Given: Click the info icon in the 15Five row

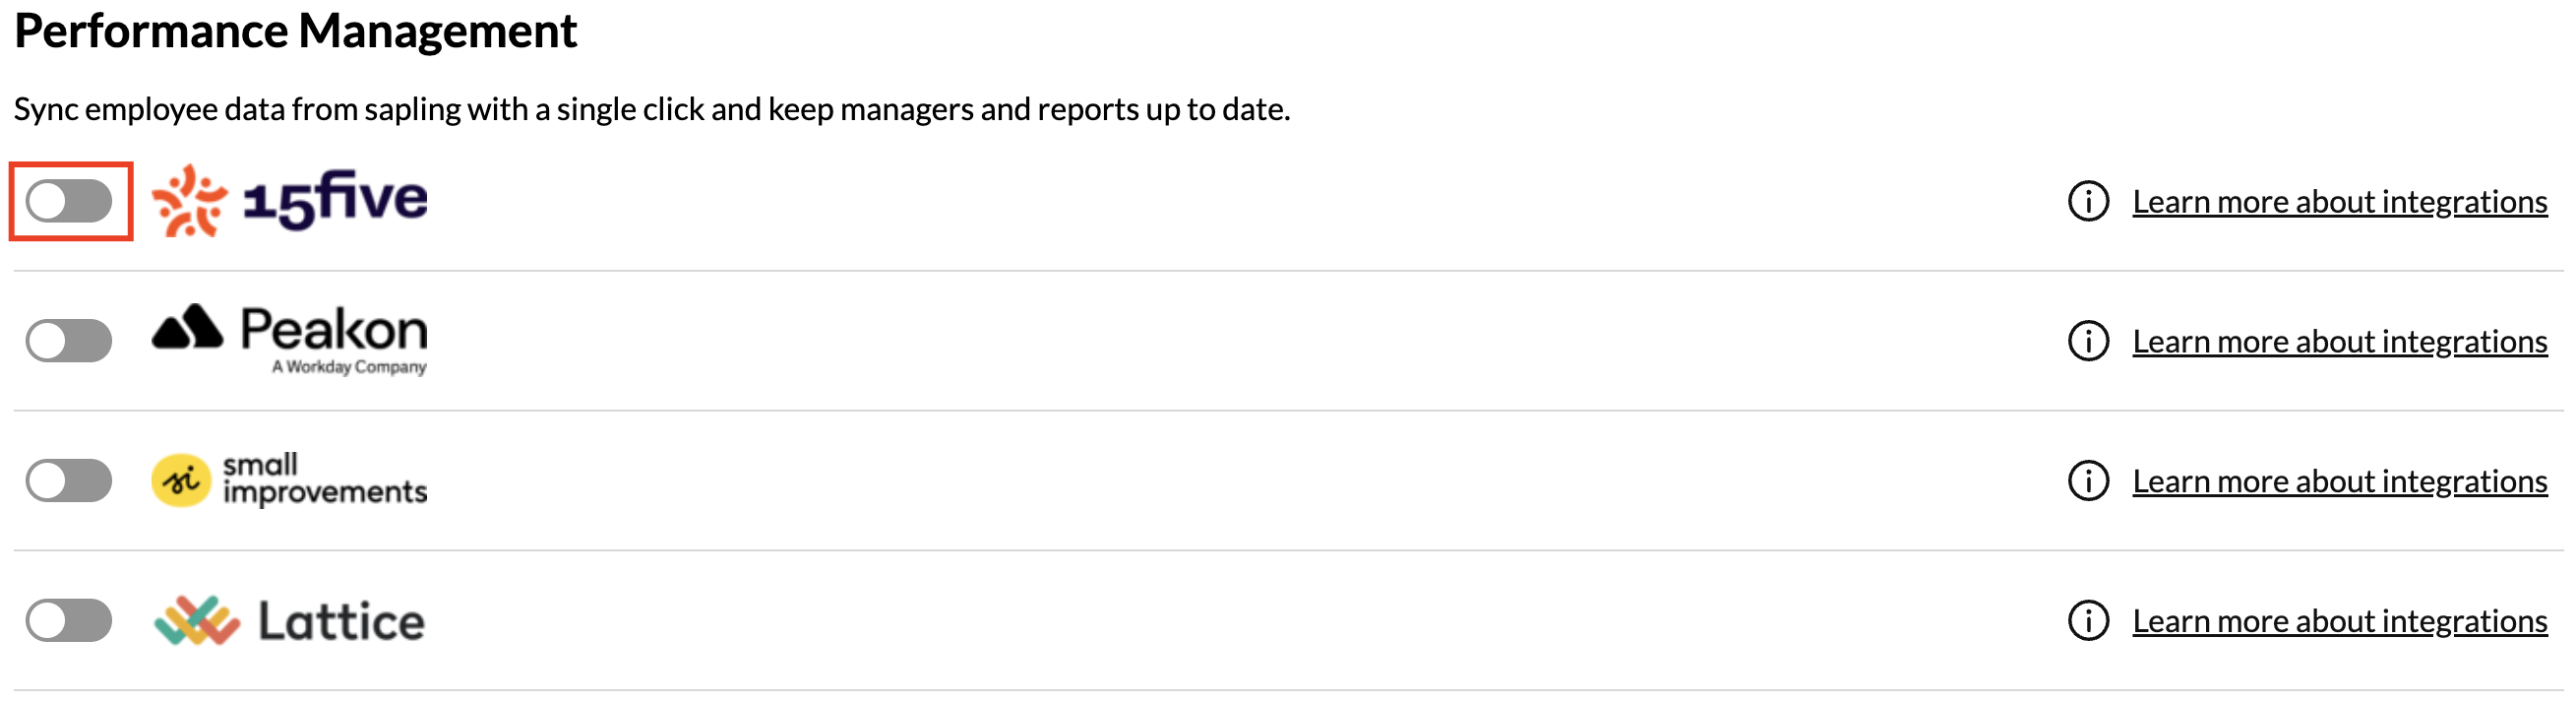Looking at the screenshot, I should 2088,202.
